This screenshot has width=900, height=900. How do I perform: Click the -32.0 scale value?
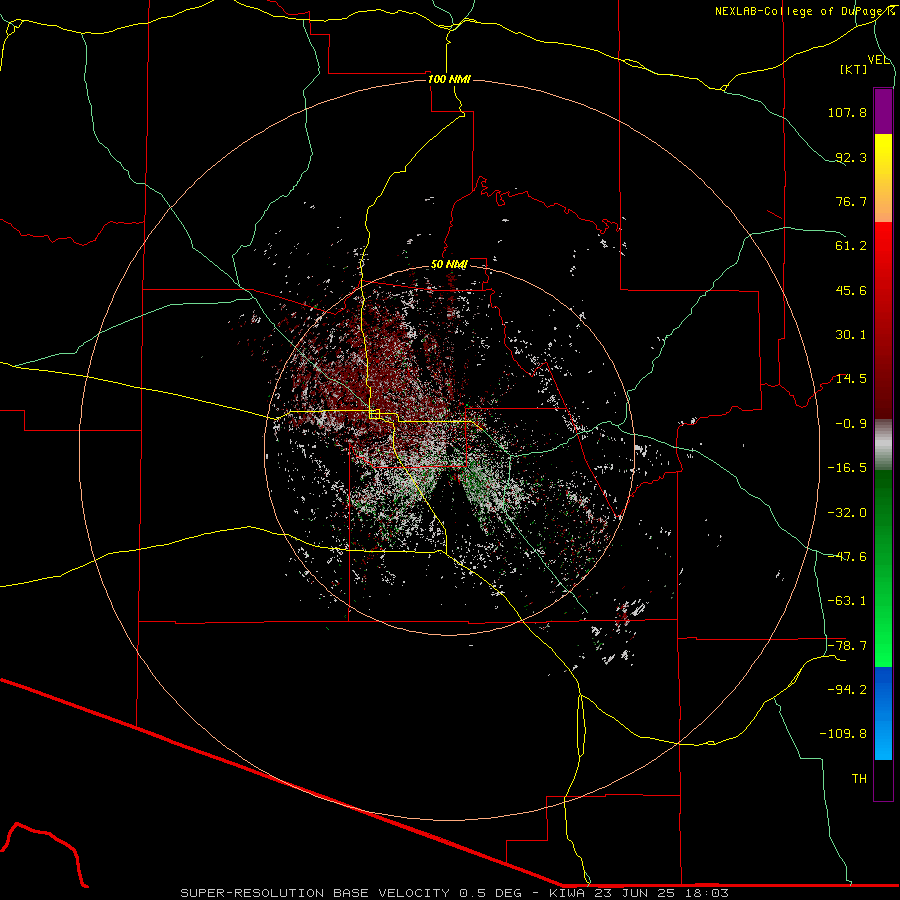point(847,513)
